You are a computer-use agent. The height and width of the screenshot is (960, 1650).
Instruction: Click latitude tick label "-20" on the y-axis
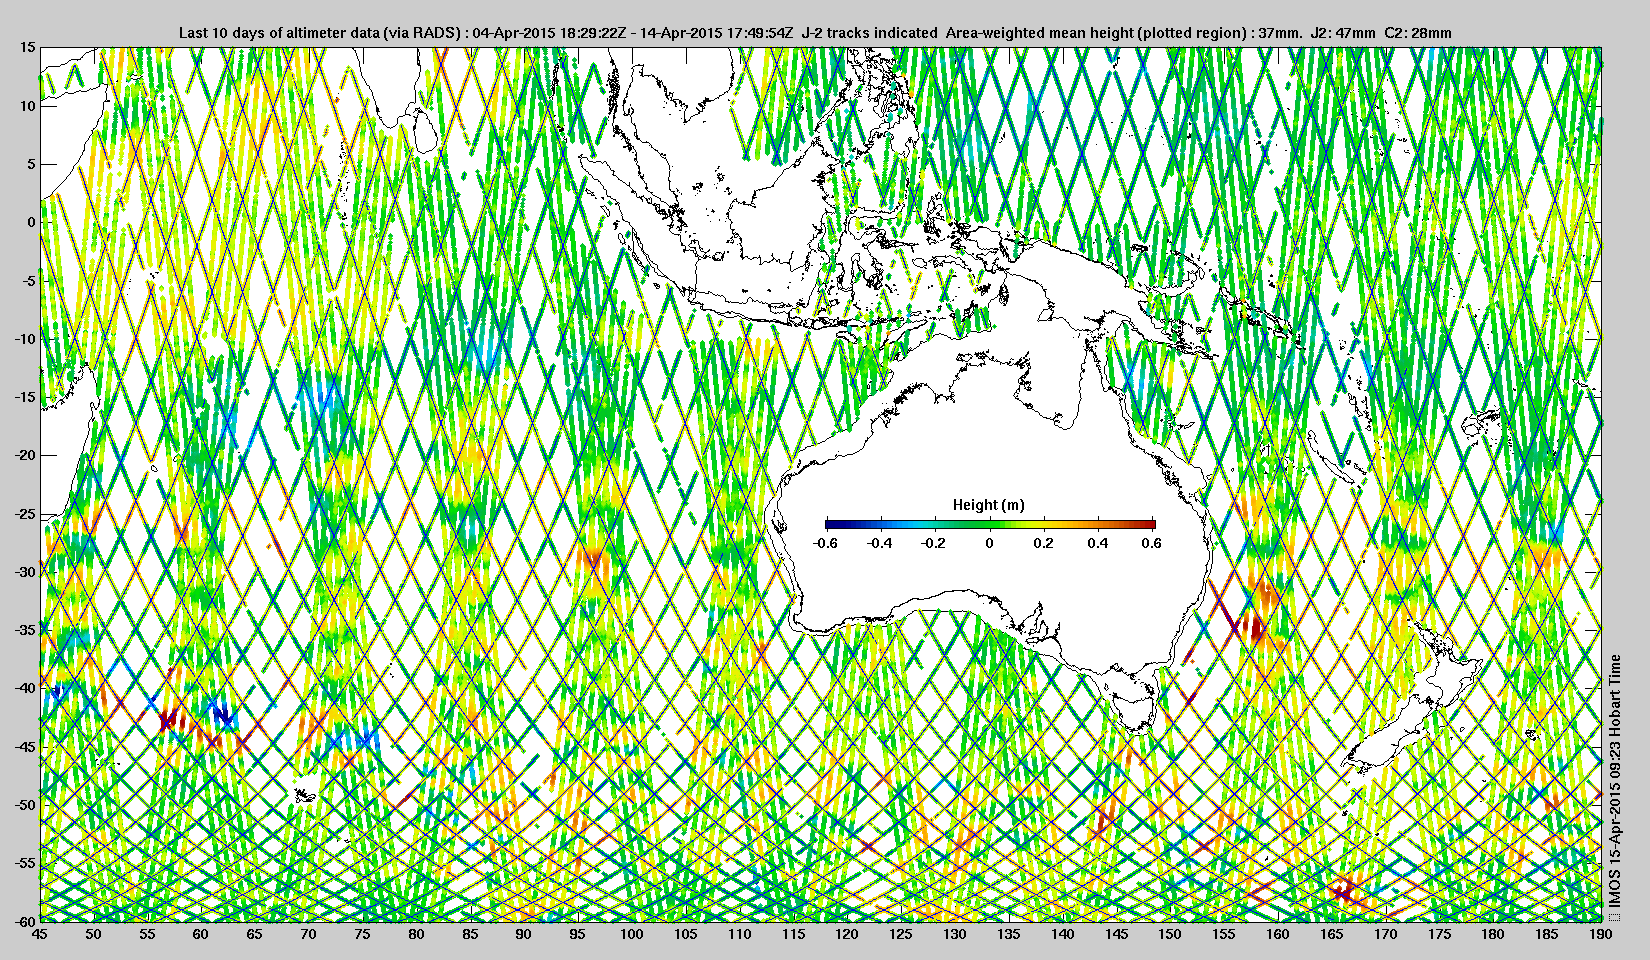click(25, 455)
